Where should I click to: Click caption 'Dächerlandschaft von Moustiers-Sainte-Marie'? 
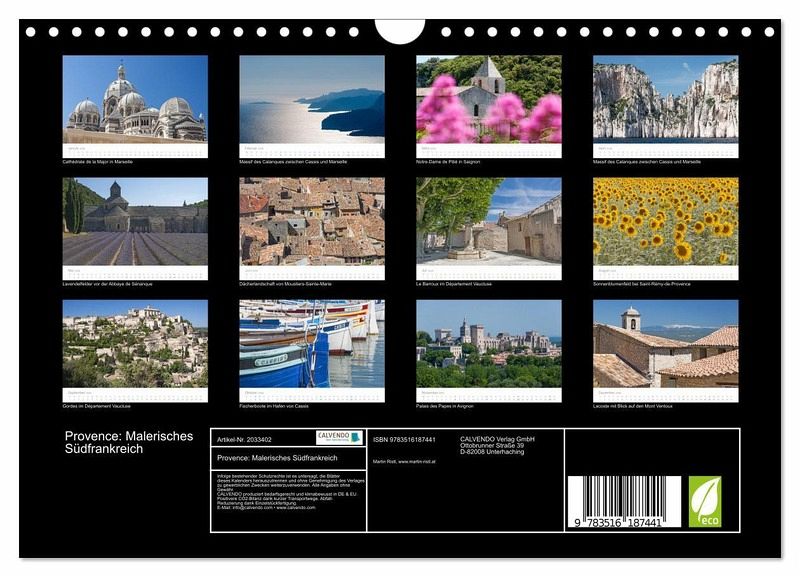[285, 284]
